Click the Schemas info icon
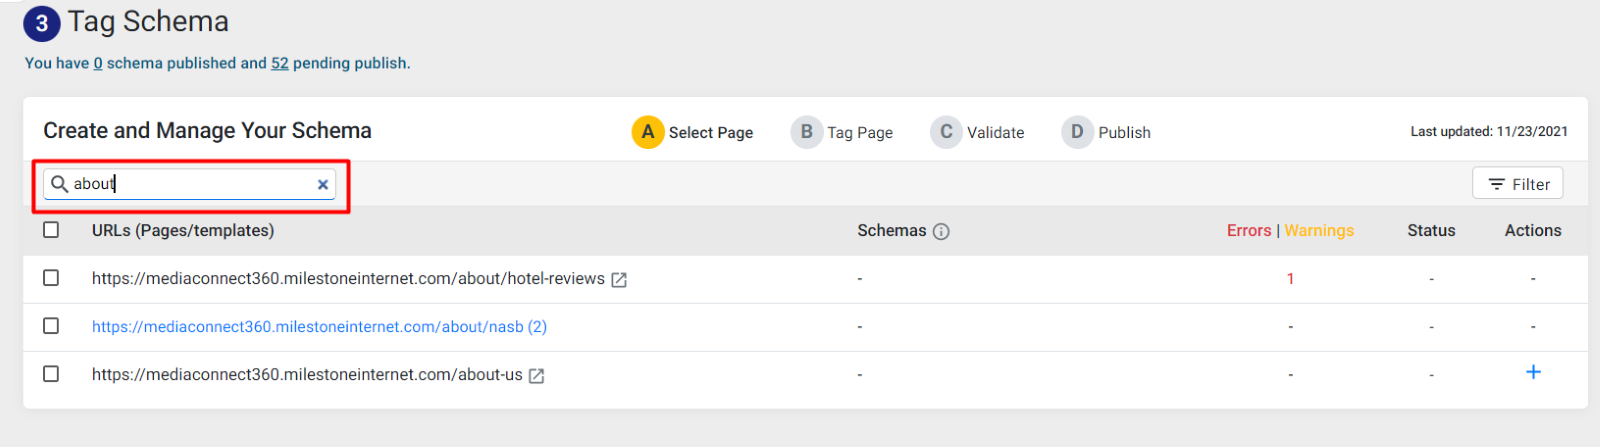Image resolution: width=1600 pixels, height=447 pixels. 941,232
